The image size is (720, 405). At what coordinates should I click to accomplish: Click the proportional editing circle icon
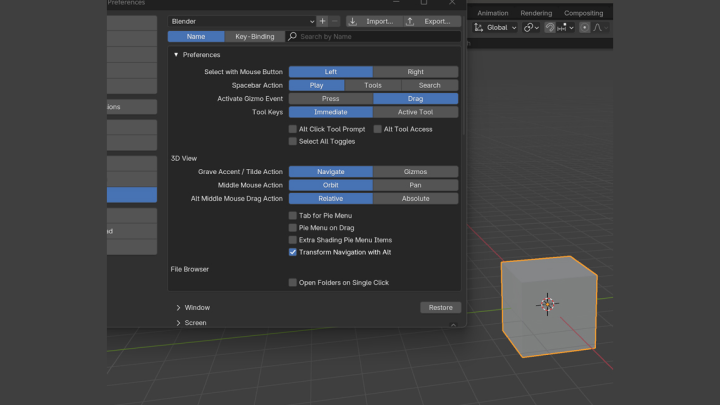point(585,27)
